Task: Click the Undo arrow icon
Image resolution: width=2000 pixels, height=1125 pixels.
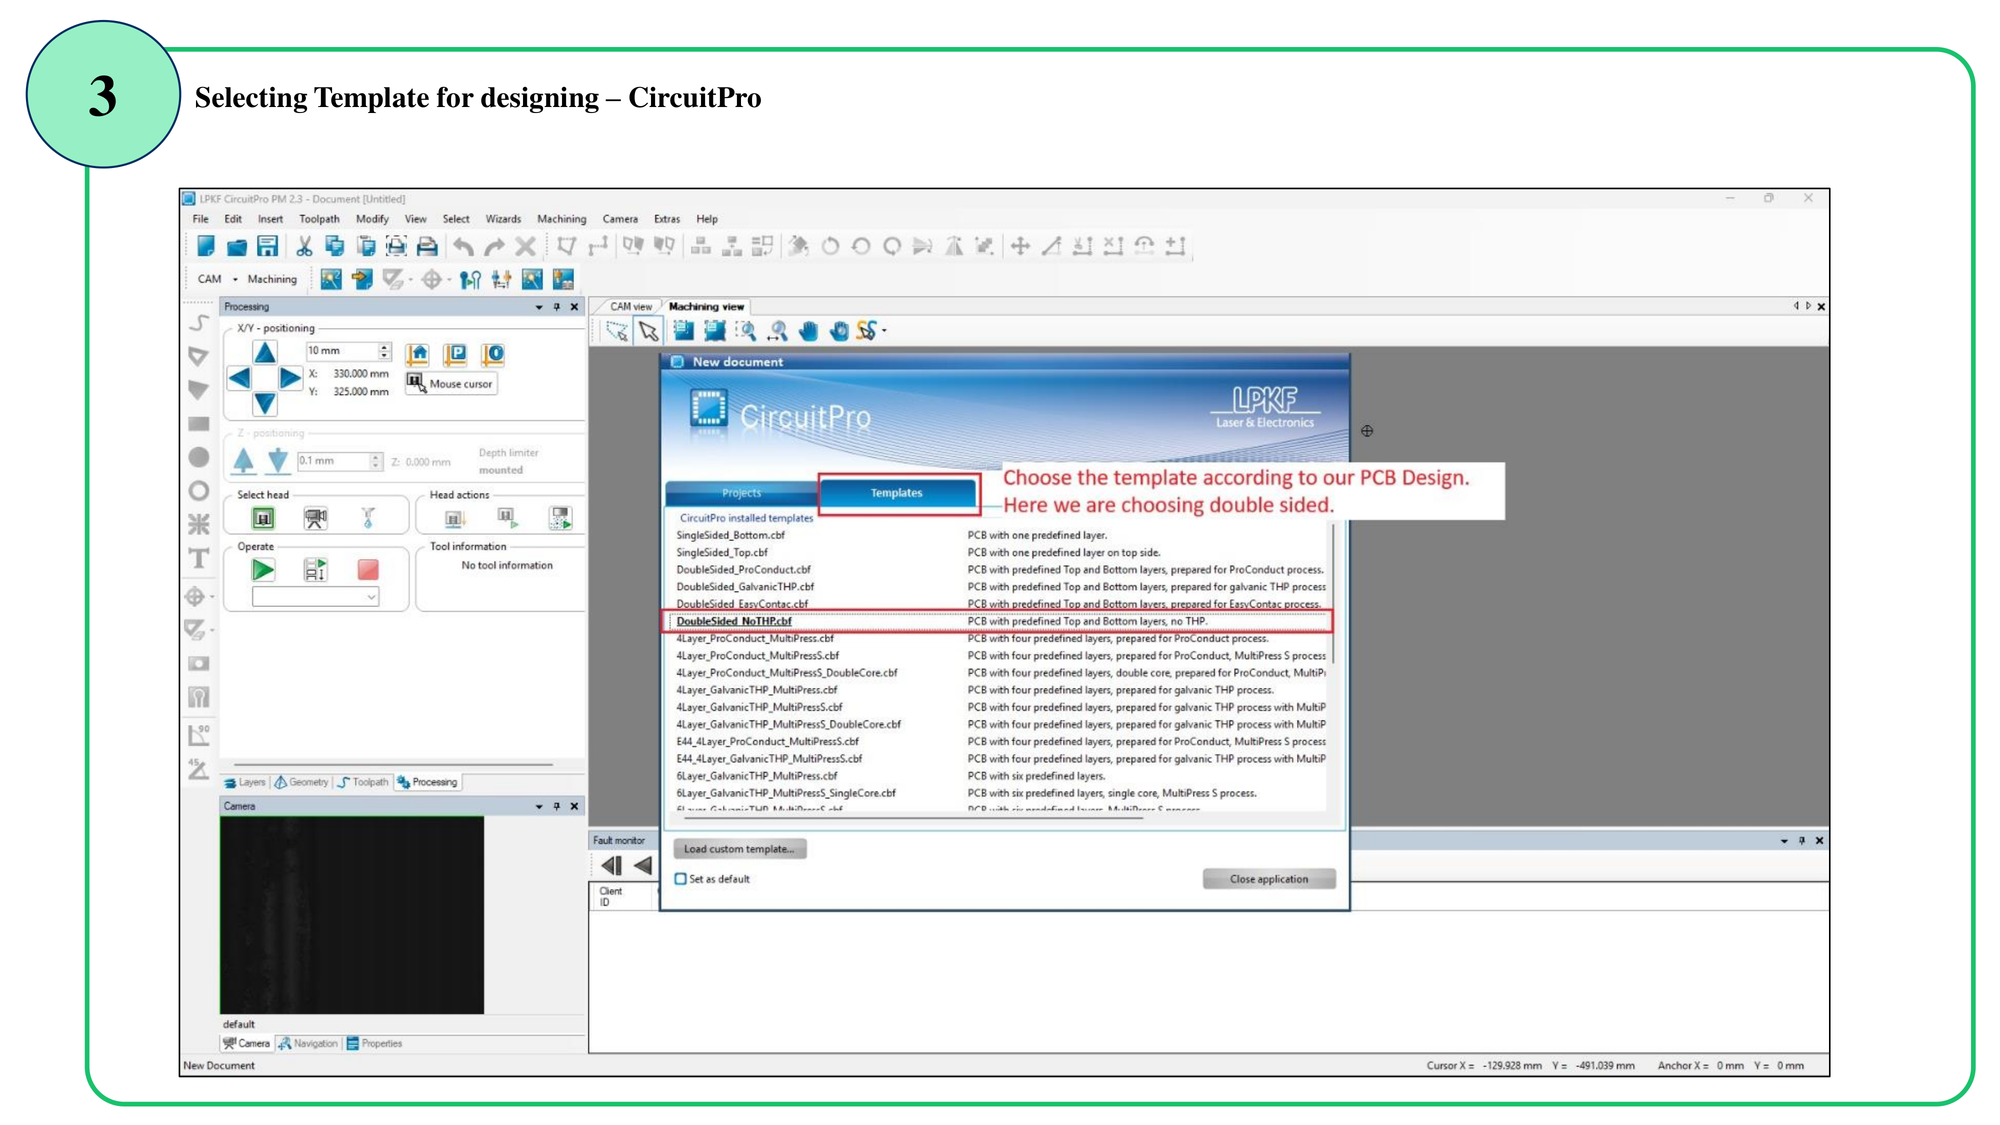Action: (x=463, y=246)
